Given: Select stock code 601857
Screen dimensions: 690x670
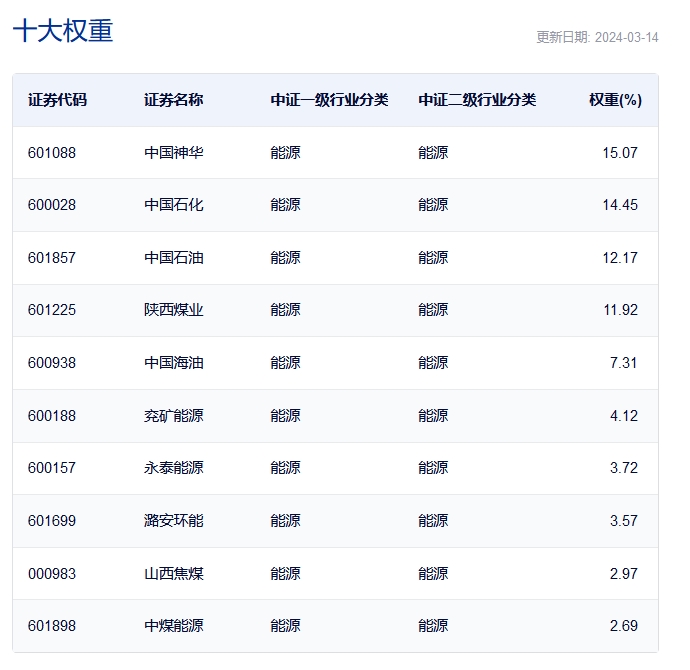Looking at the screenshot, I should 52,257.
